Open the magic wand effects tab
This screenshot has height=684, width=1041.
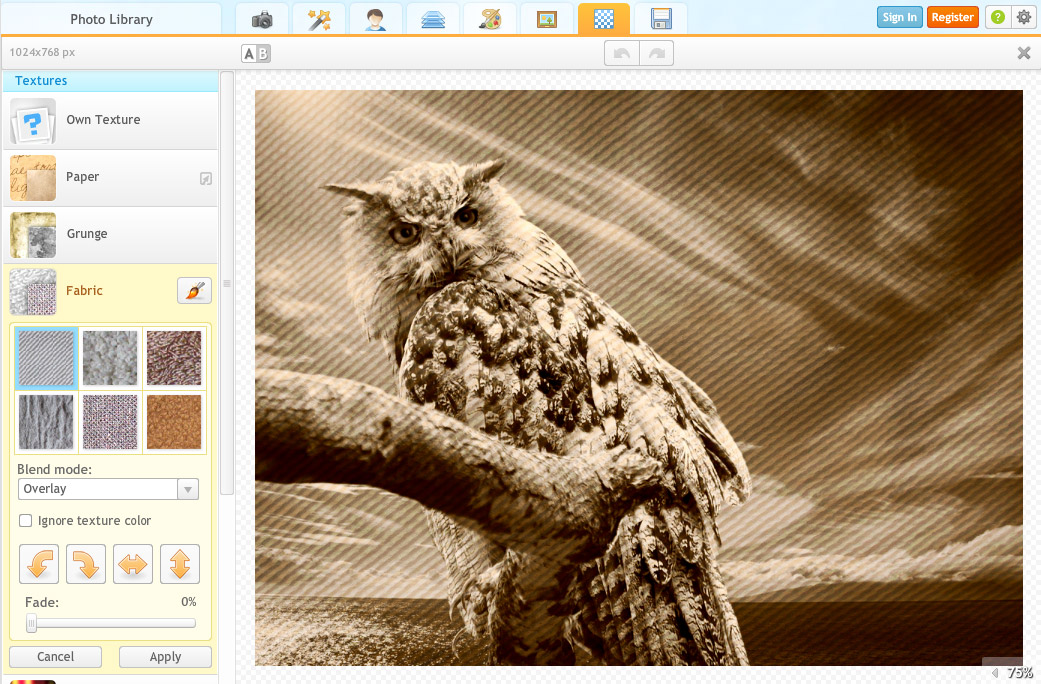[319, 19]
